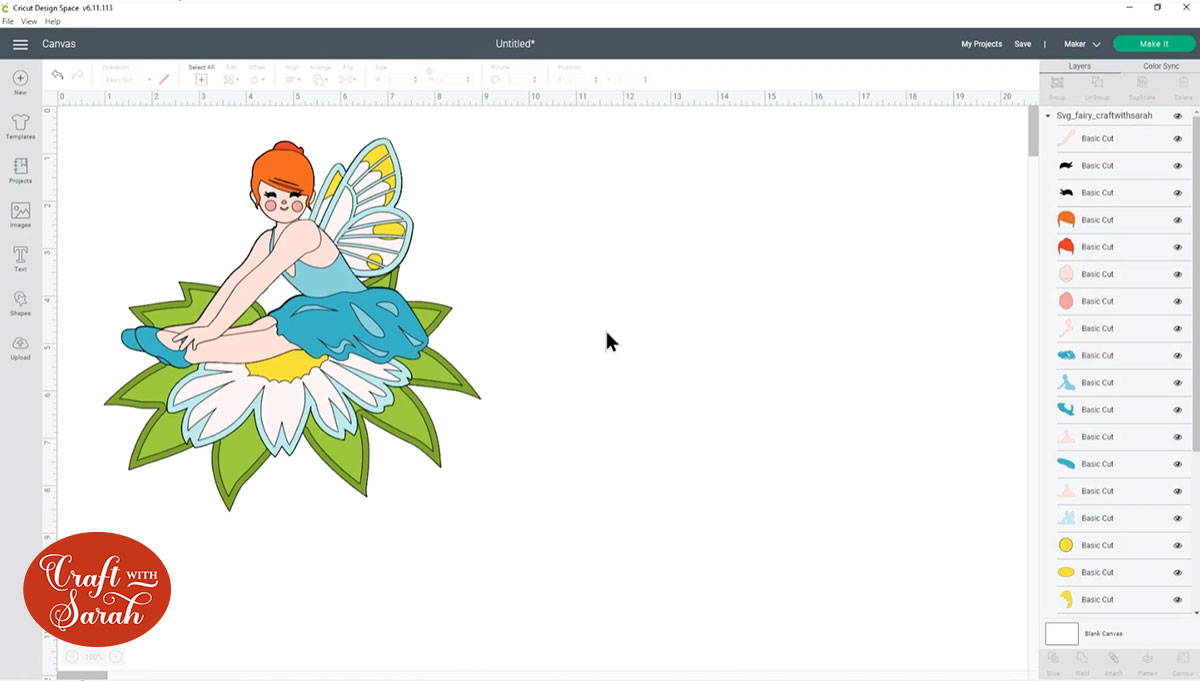Open the View menu
This screenshot has height=681, width=1200.
[29, 21]
